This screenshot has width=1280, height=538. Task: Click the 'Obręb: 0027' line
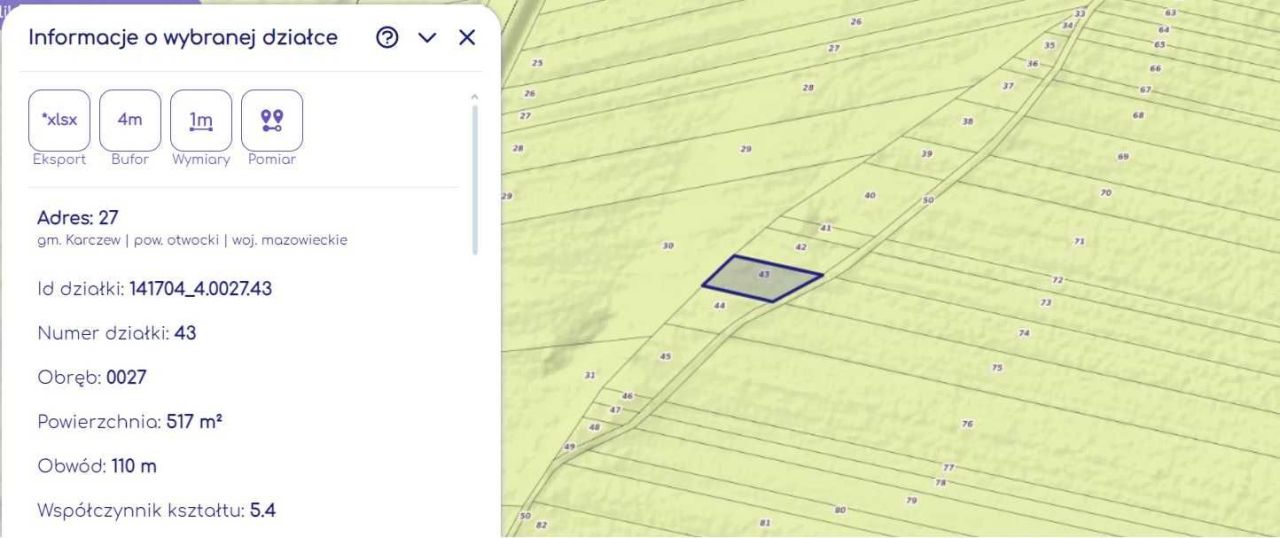point(92,378)
